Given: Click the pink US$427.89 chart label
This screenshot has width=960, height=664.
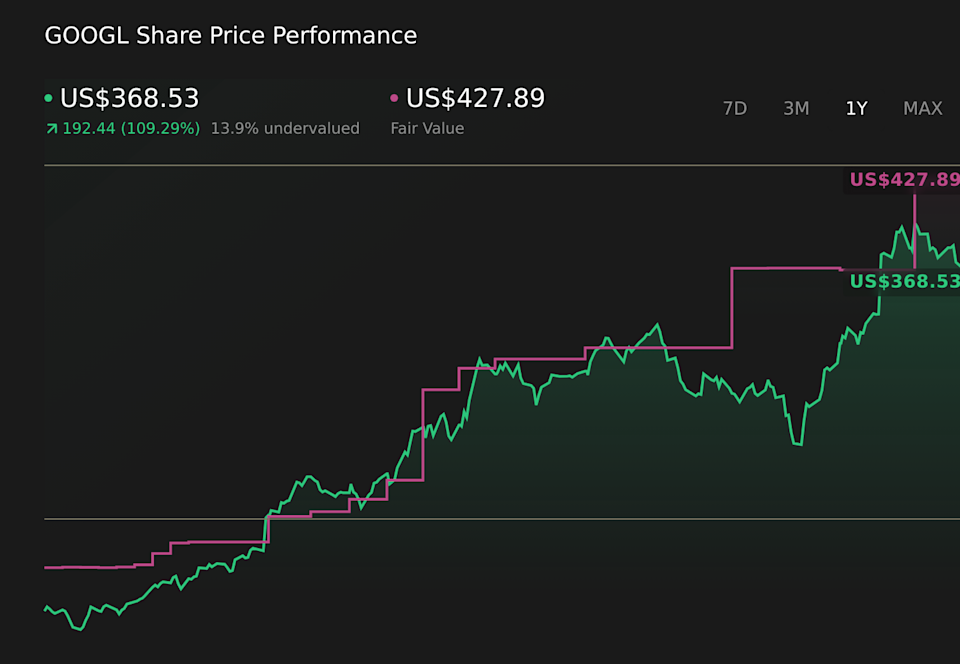Looking at the screenshot, I should 904,179.
